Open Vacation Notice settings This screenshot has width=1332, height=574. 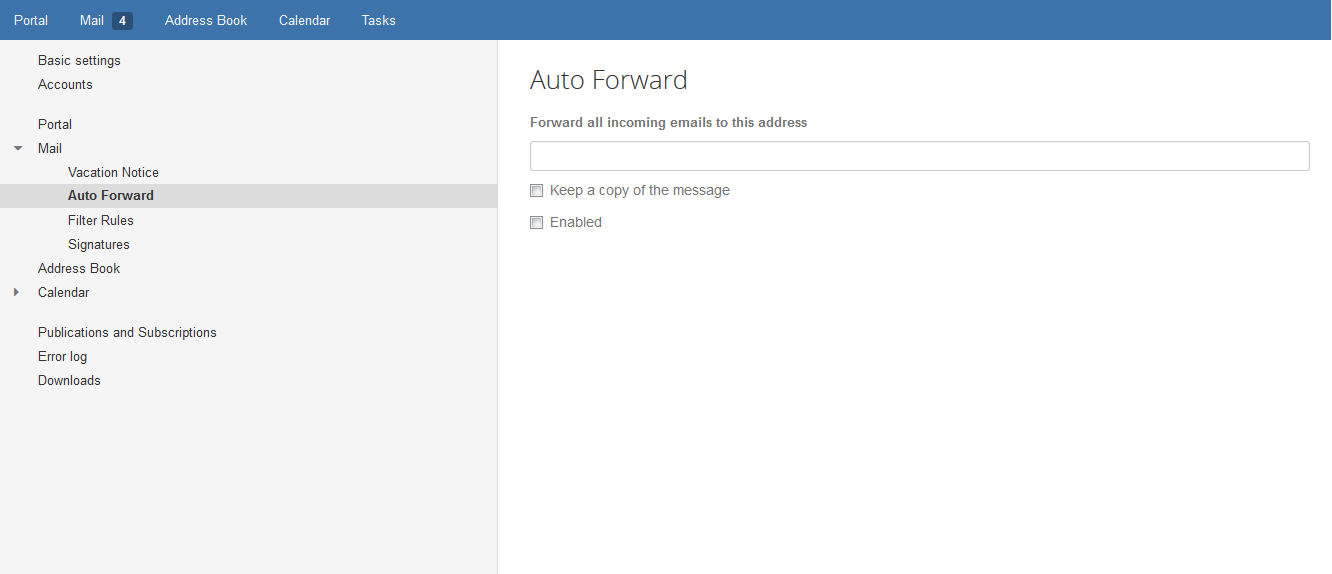(113, 172)
